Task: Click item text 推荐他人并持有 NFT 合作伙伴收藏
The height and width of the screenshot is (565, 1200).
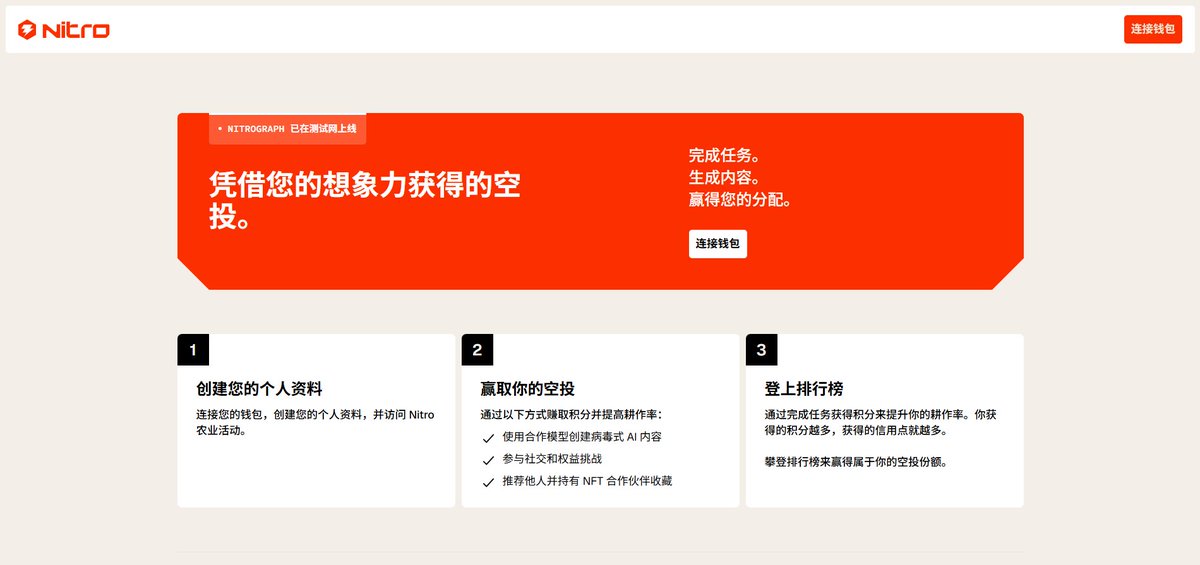Action: pyautogui.click(x=587, y=481)
